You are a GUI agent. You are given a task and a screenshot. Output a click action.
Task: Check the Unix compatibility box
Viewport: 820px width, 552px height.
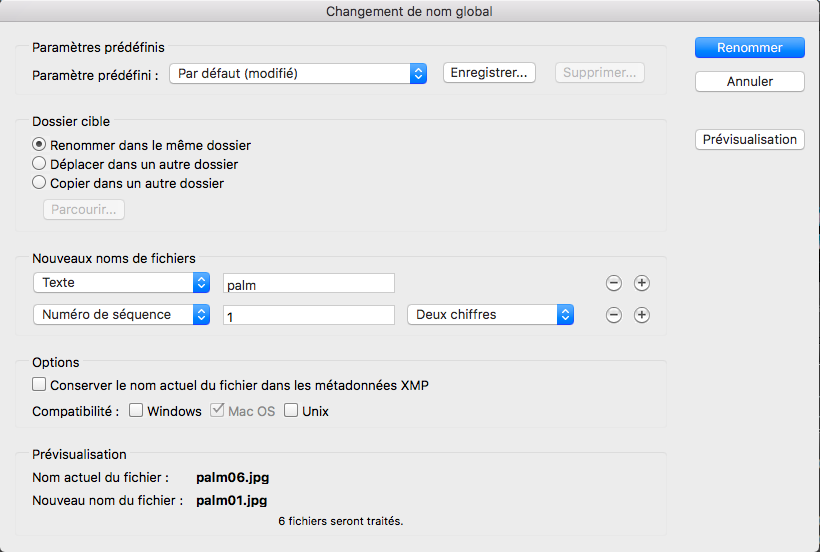pyautogui.click(x=291, y=411)
